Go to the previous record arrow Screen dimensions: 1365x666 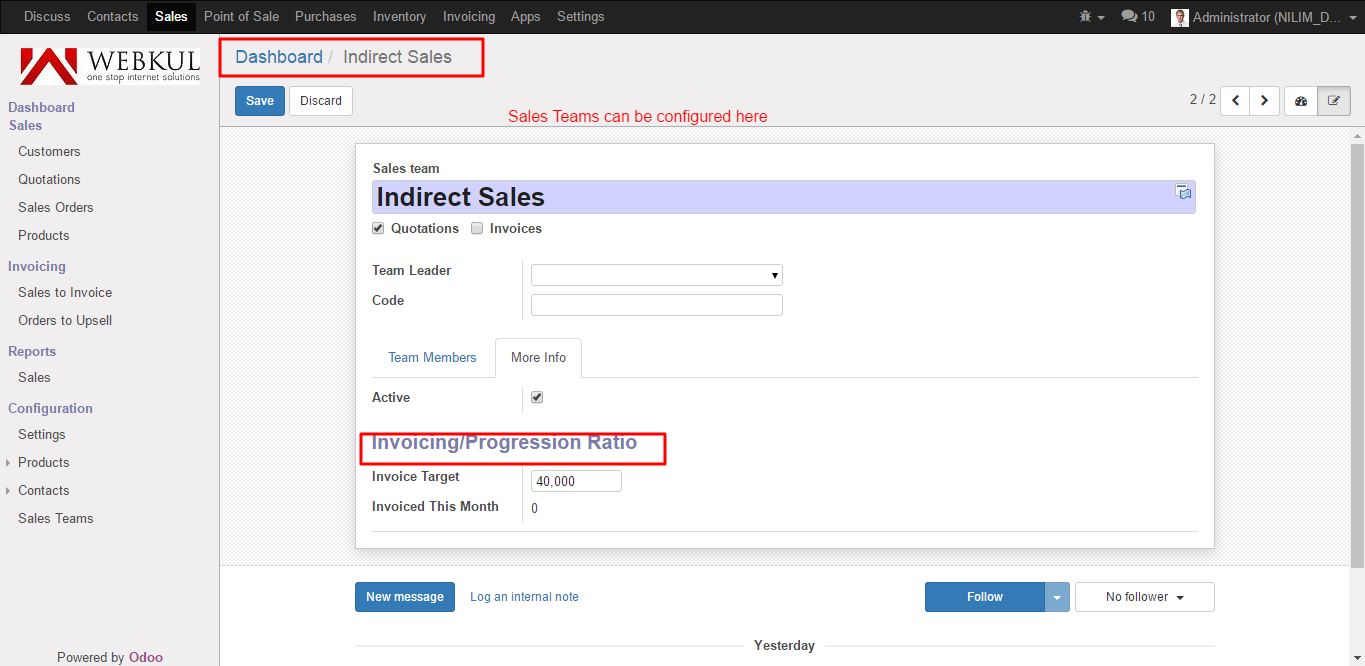[1235, 101]
